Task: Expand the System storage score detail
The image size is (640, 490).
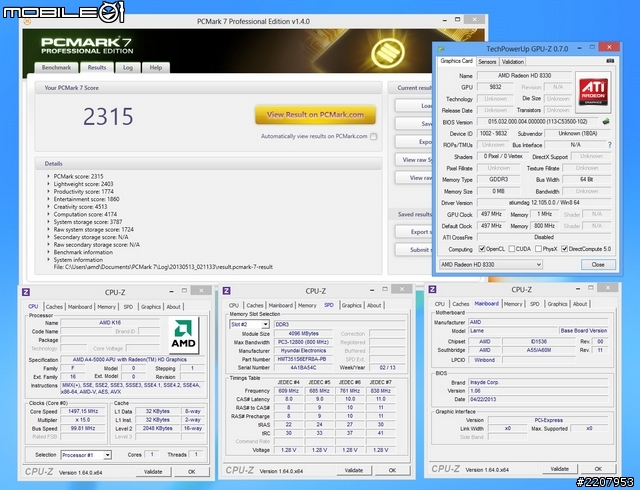Action: coord(49,222)
